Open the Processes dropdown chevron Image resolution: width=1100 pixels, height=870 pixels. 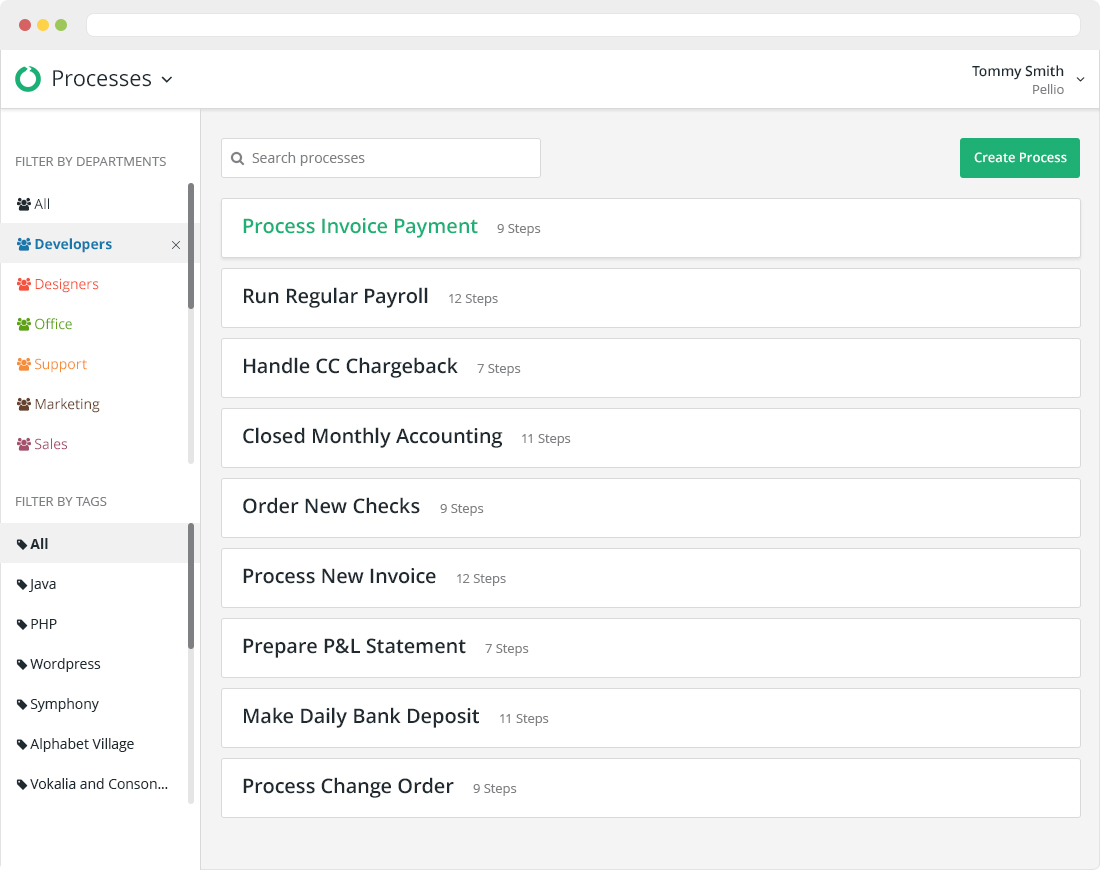[x=167, y=79]
